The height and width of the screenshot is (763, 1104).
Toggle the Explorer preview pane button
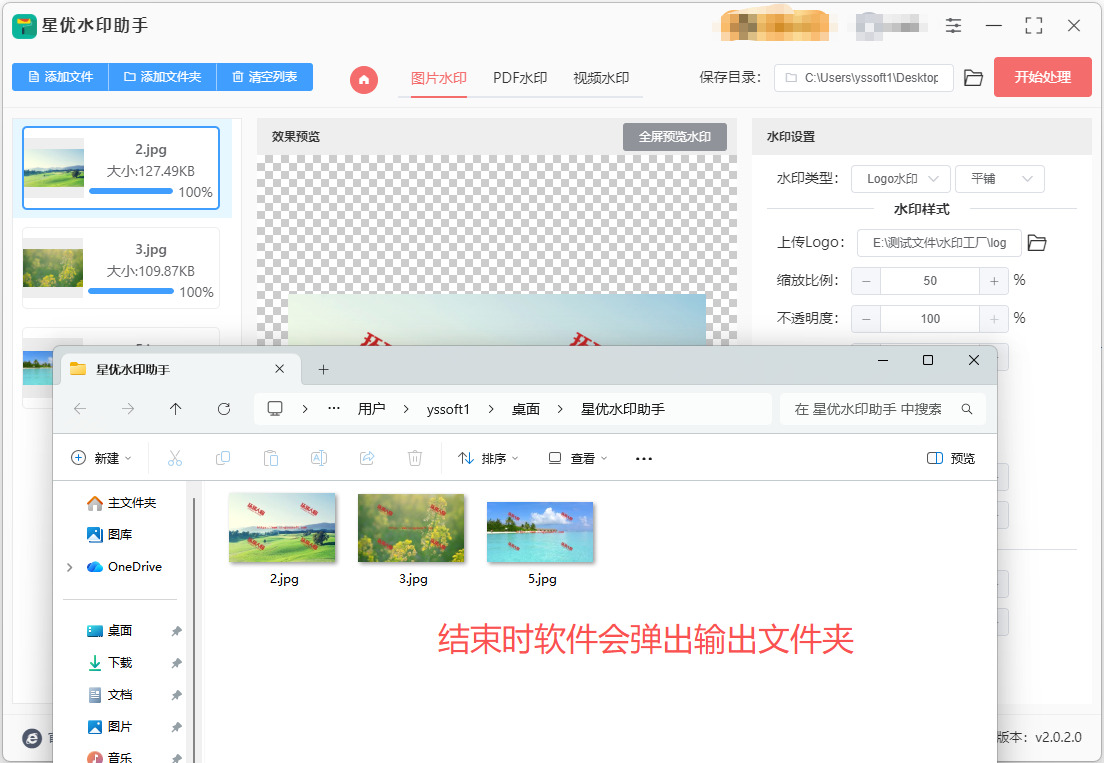tap(950, 458)
